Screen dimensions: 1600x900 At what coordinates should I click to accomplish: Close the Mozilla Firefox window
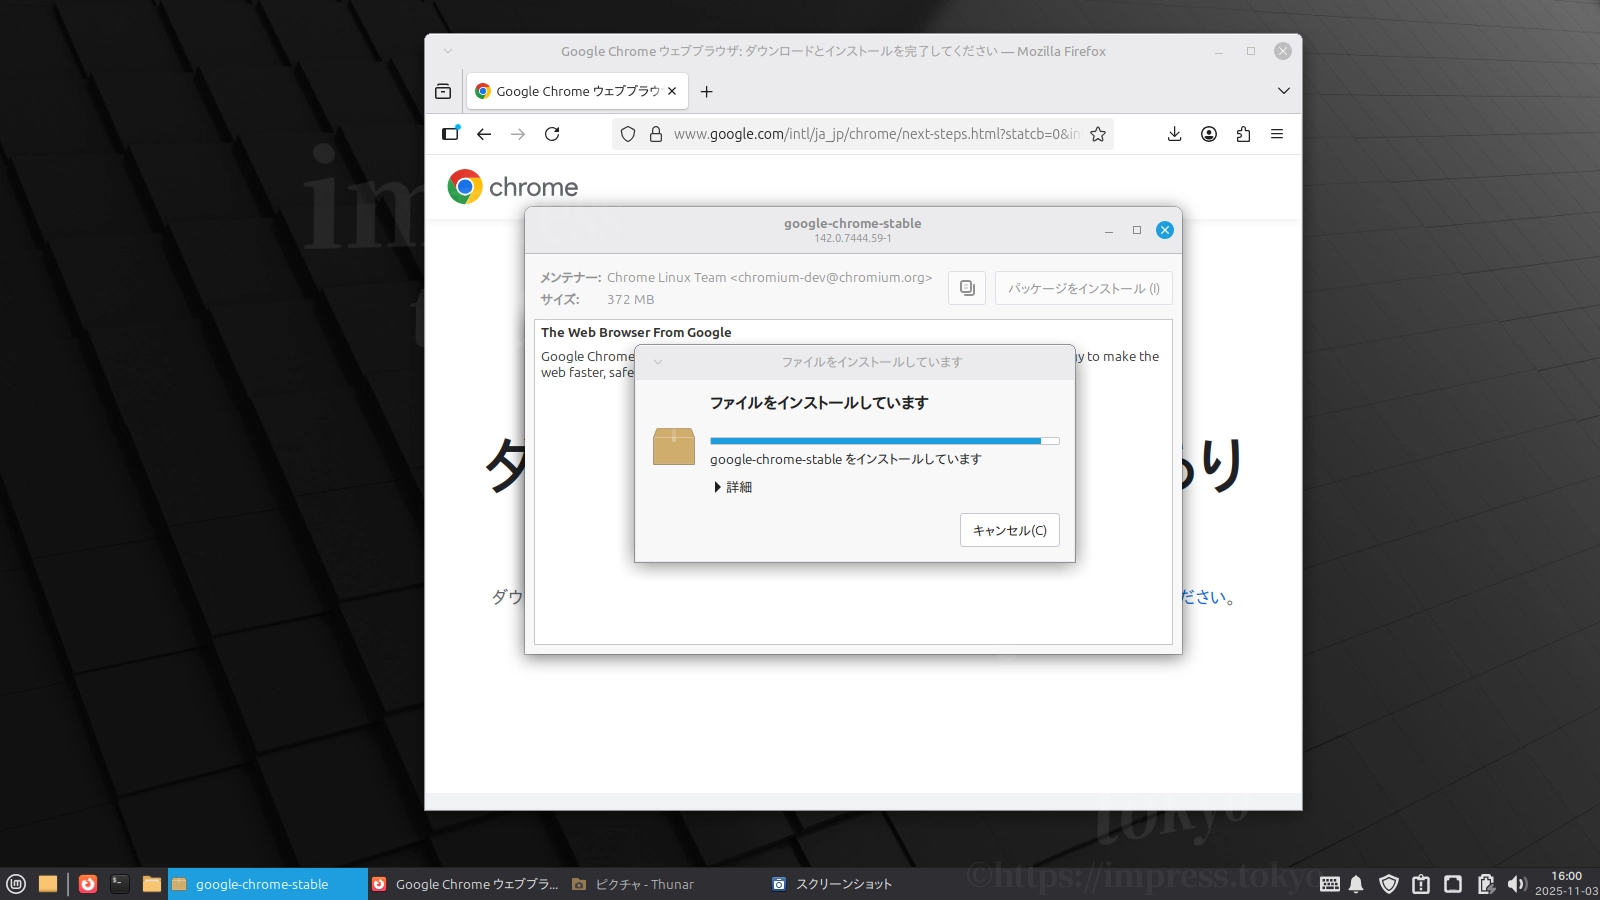(1283, 51)
